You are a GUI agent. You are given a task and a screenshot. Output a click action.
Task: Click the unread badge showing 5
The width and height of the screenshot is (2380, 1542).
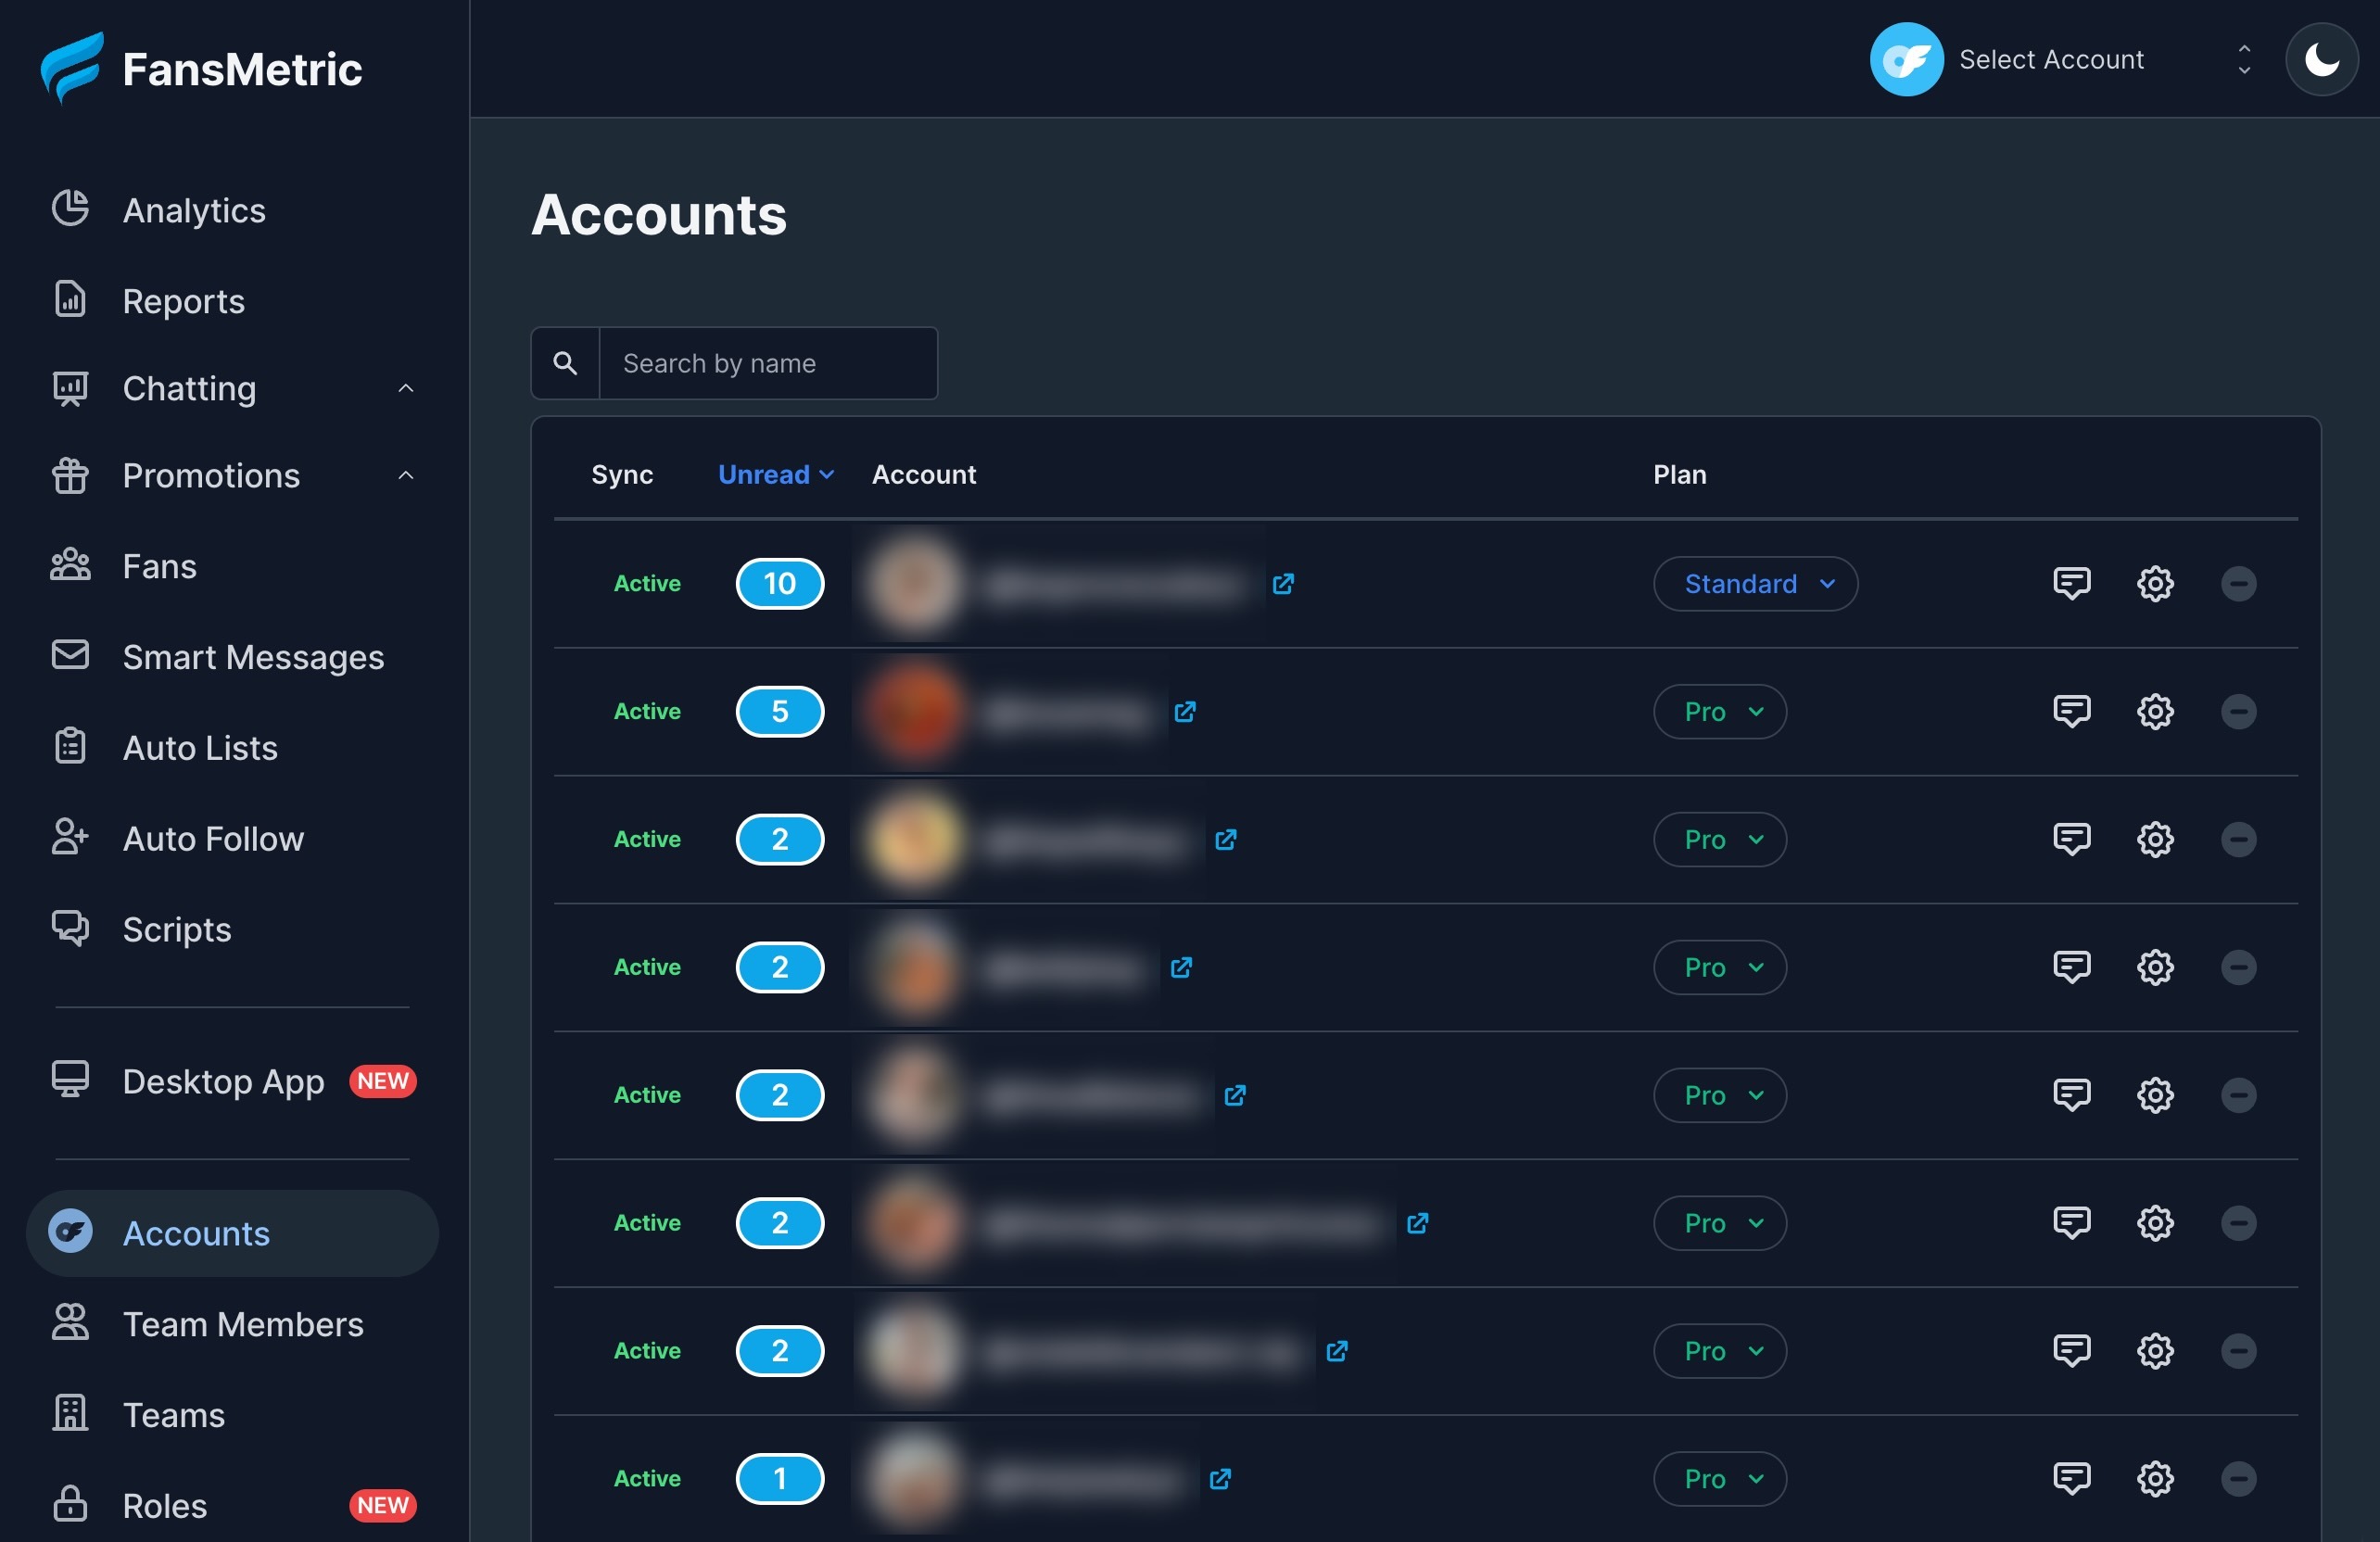[780, 711]
